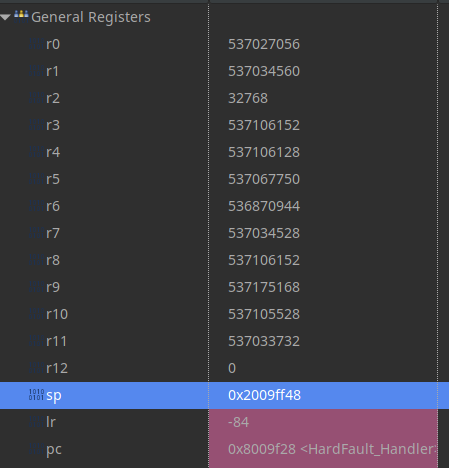Viewport: 449px width, 468px height.
Task: Select register name r7
Action: point(53,233)
